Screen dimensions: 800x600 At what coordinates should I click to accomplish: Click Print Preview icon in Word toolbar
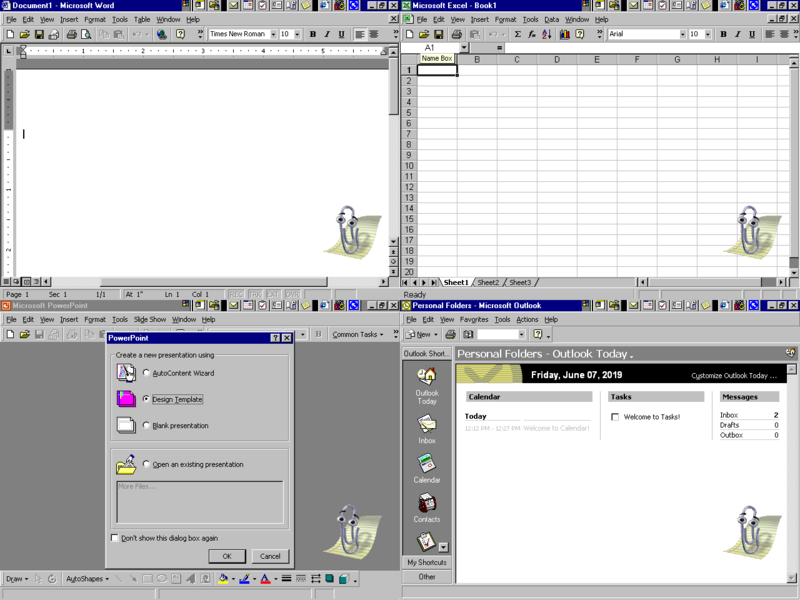point(86,35)
